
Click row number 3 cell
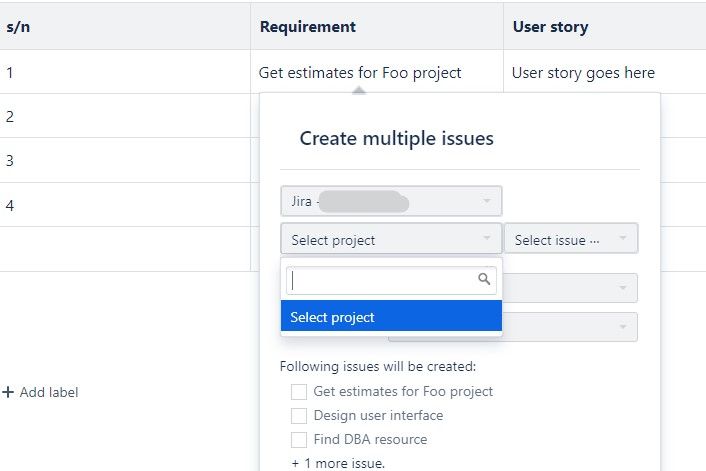coord(125,160)
